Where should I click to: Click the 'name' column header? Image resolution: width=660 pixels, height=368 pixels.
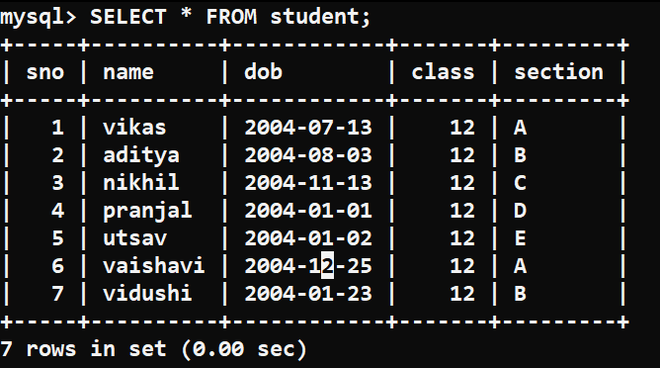click(x=128, y=72)
